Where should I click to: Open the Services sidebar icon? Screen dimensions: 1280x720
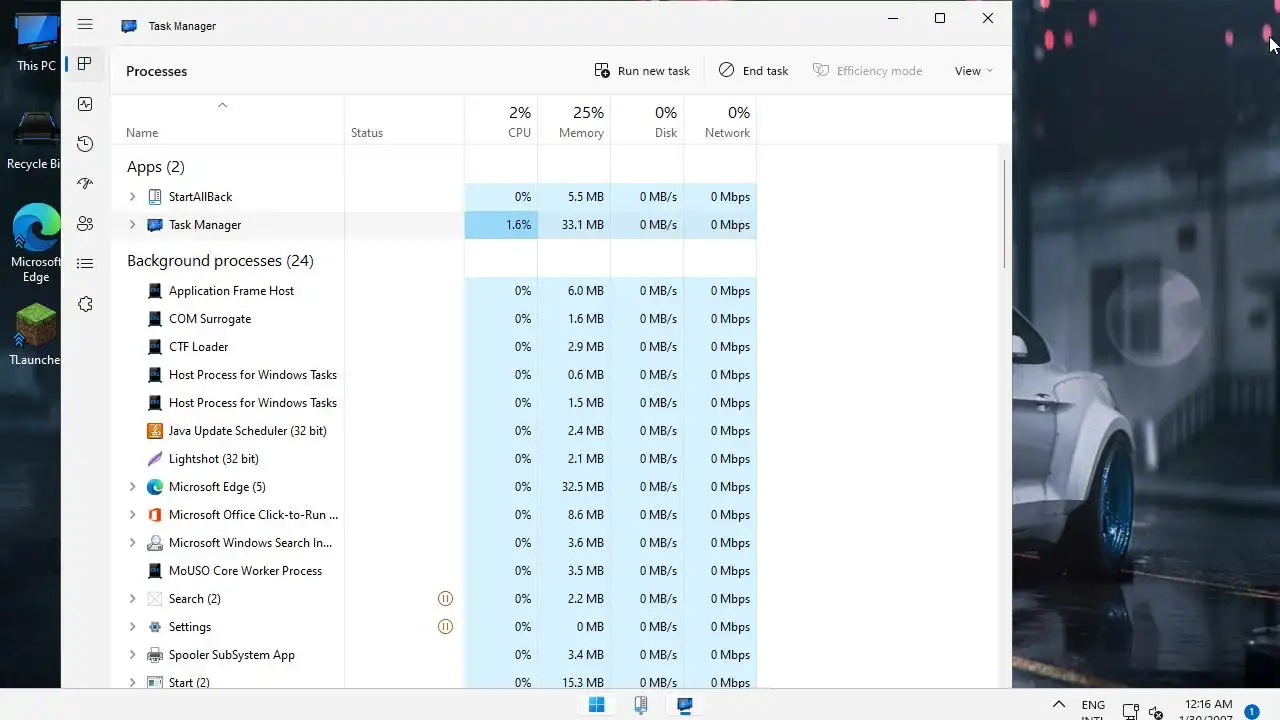85,304
